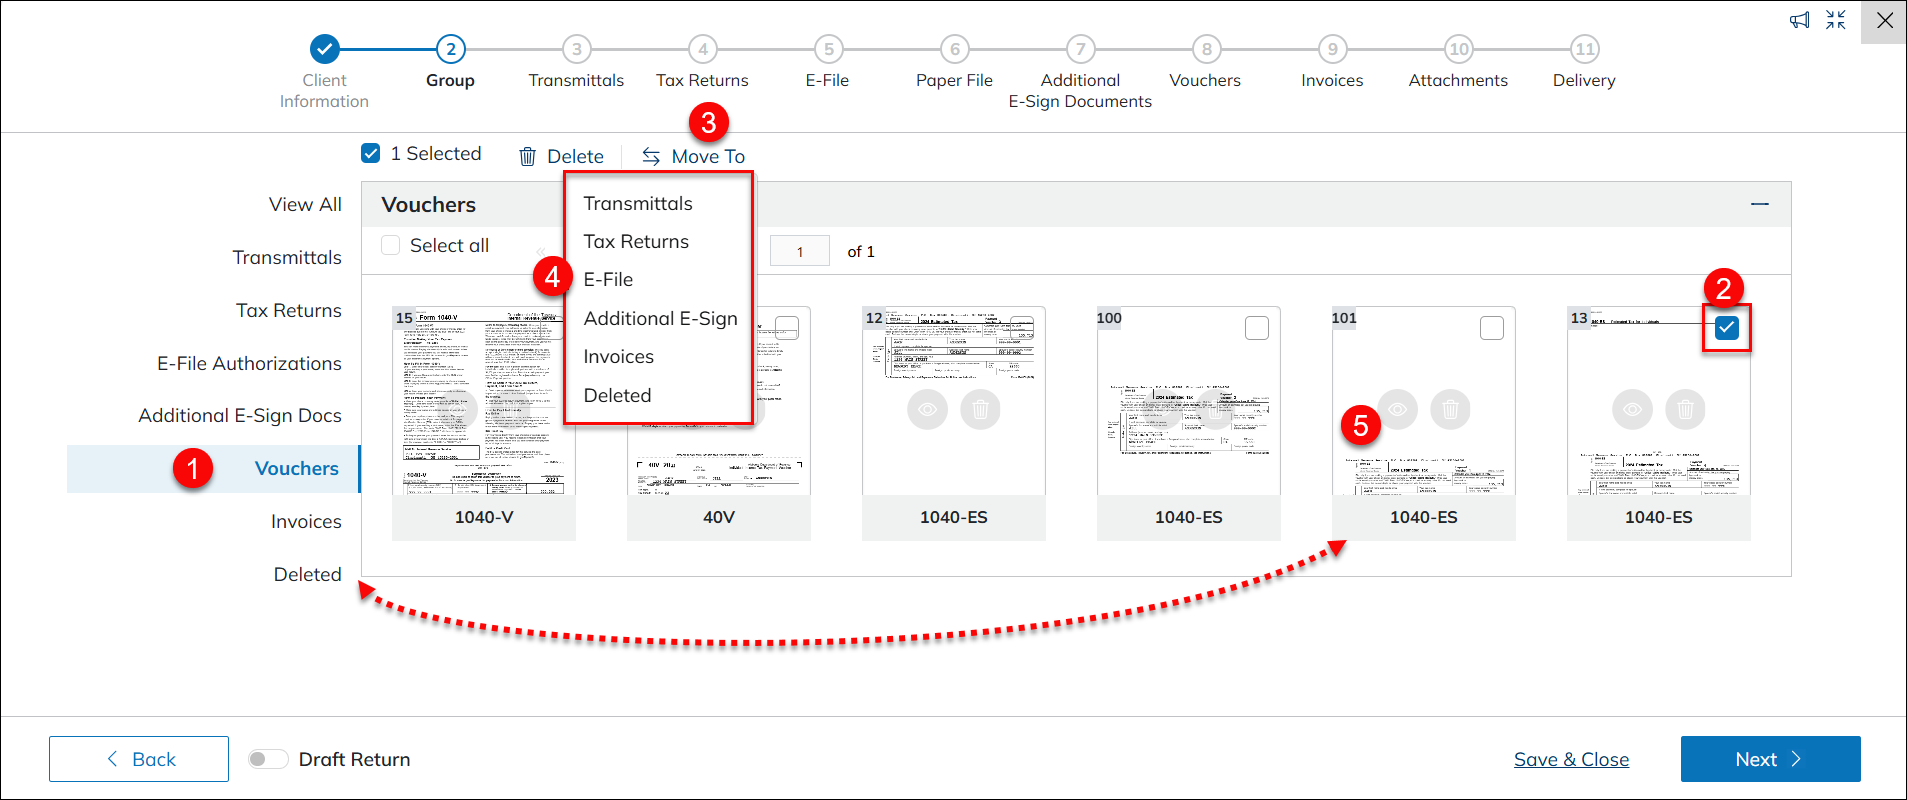Click the Delete trash can icon
The height and width of the screenshot is (800, 1907).
point(527,156)
